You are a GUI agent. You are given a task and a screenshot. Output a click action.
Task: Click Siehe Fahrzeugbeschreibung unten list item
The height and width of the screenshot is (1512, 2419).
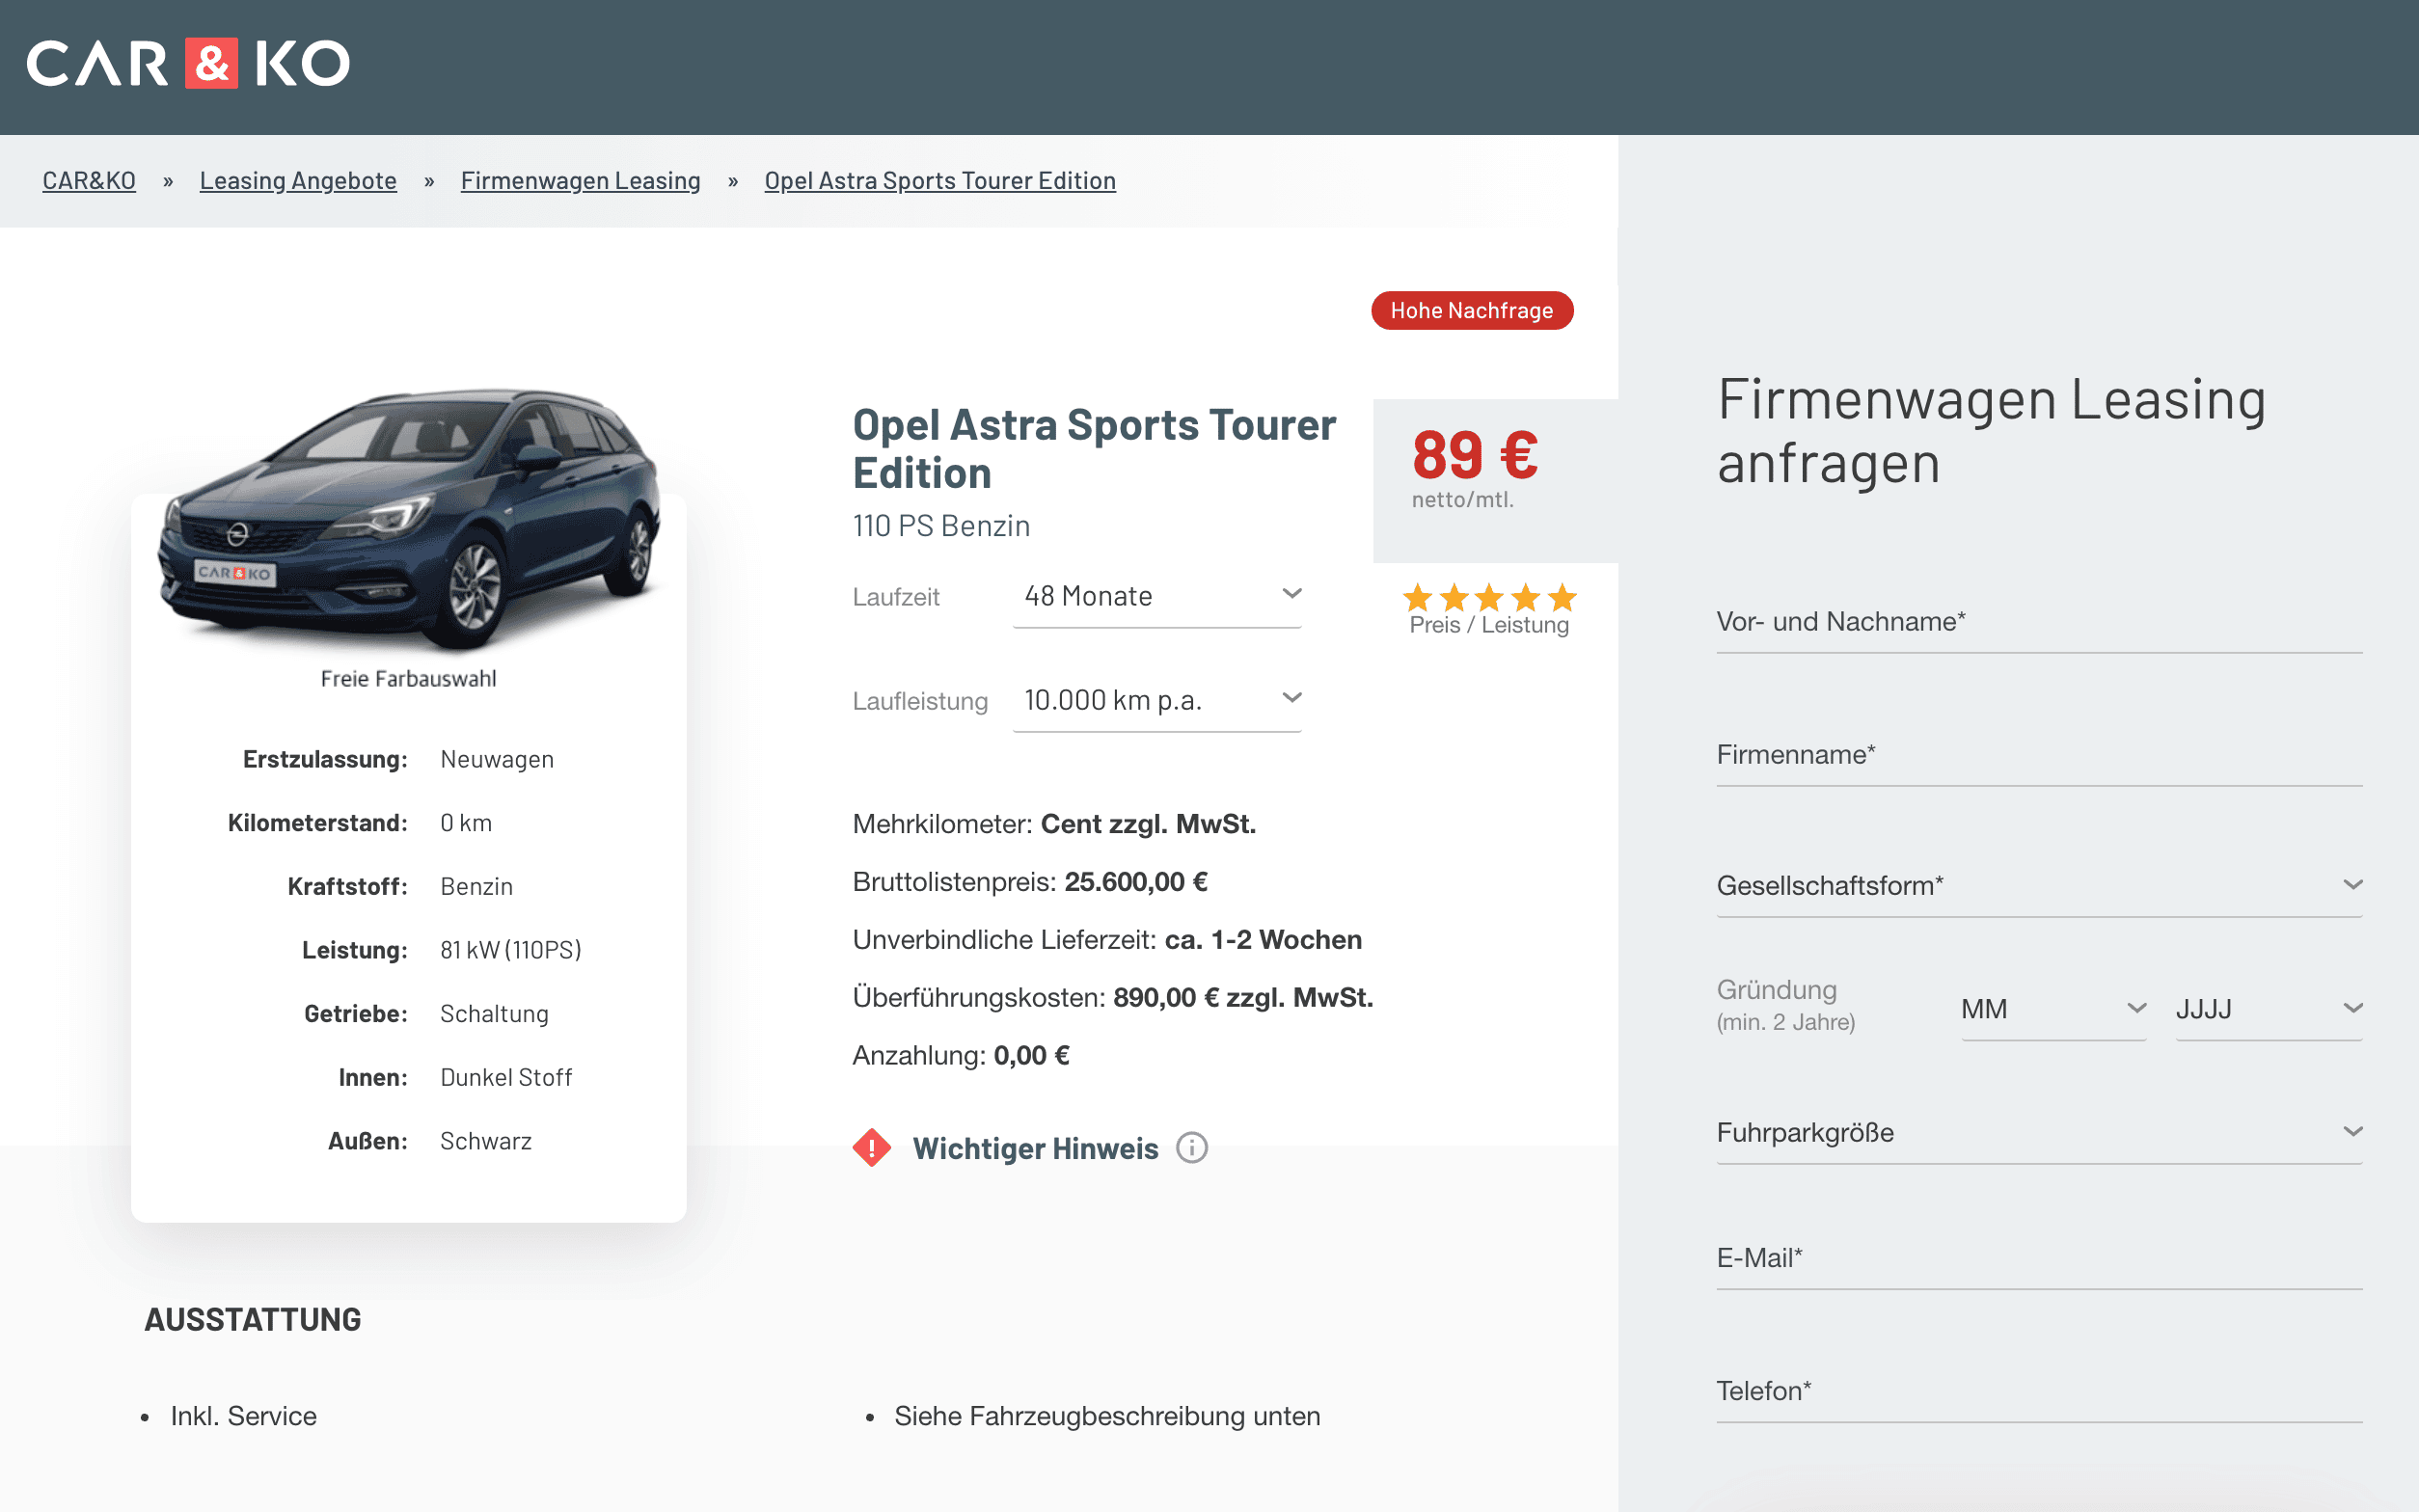tap(1107, 1417)
